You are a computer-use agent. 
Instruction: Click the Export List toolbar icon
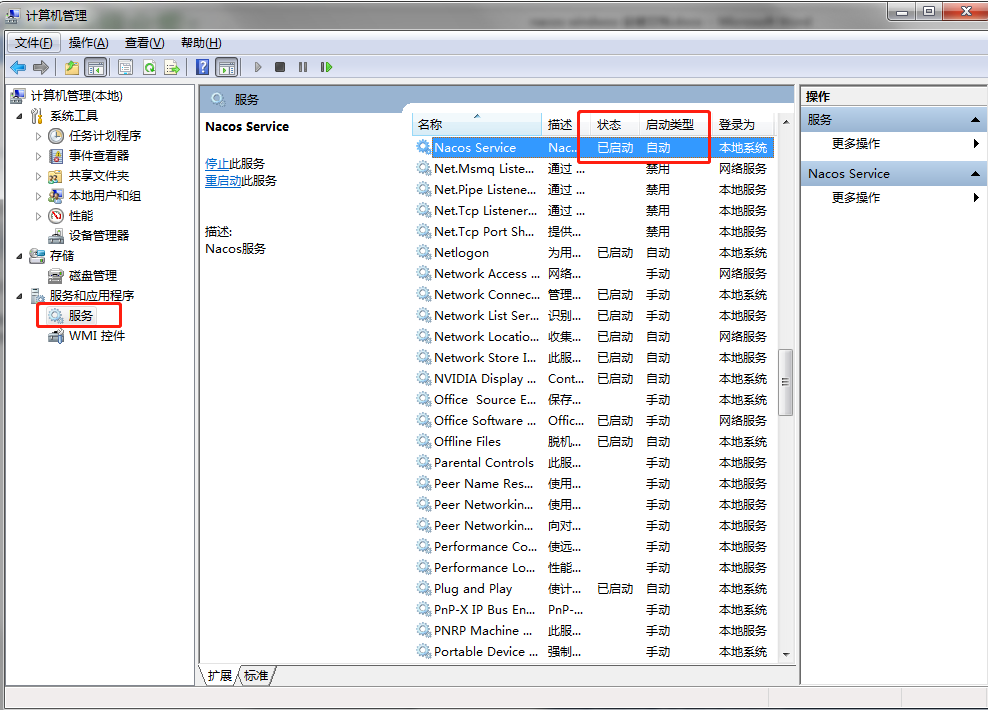tap(170, 67)
